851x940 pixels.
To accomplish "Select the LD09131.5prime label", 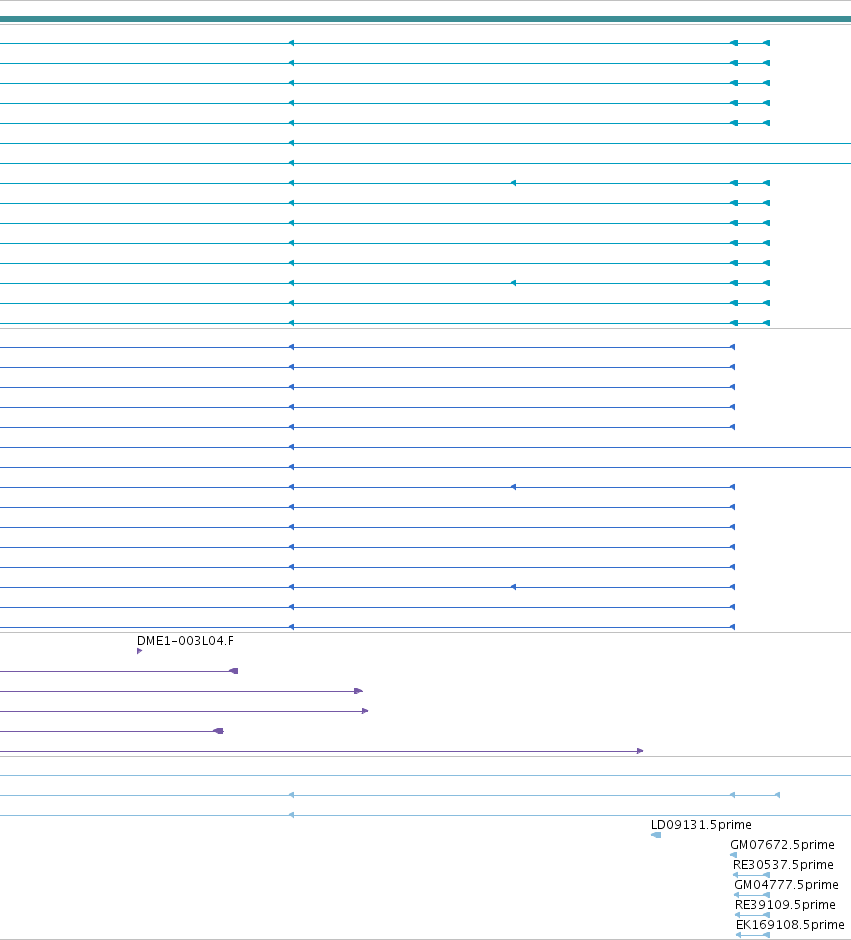I will click(701, 825).
